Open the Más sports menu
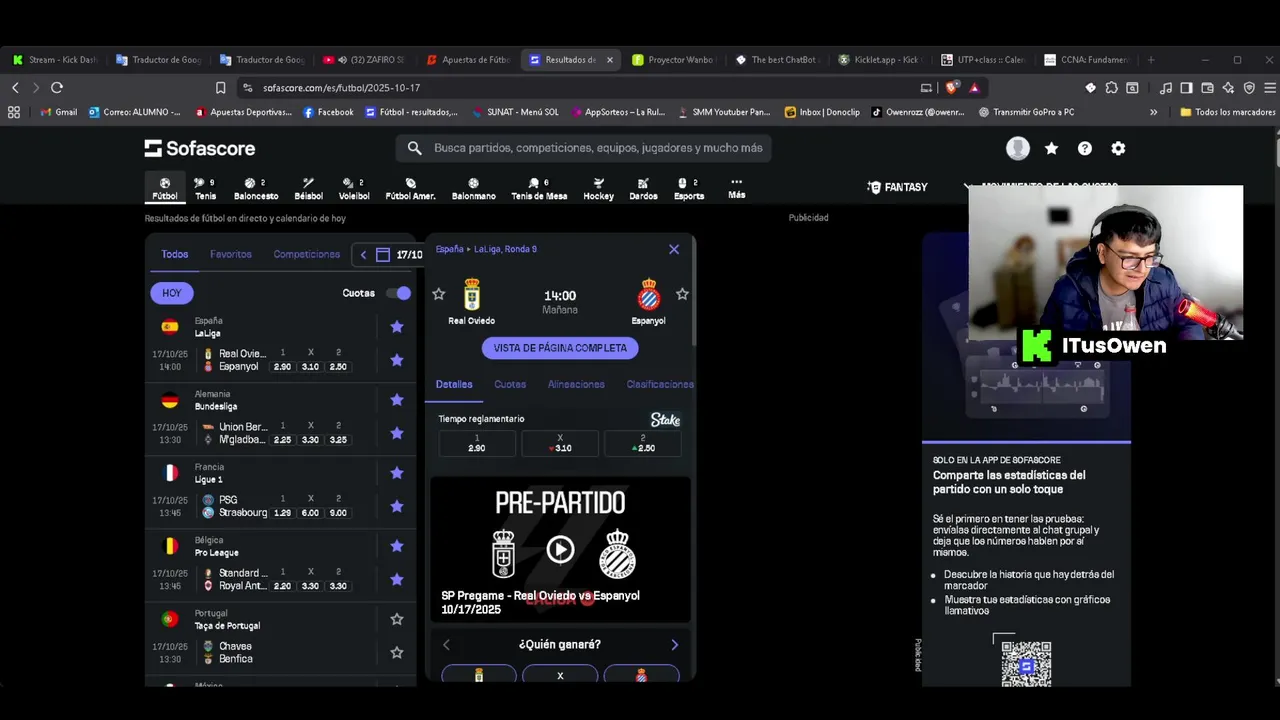The image size is (1280, 720). tap(737, 188)
